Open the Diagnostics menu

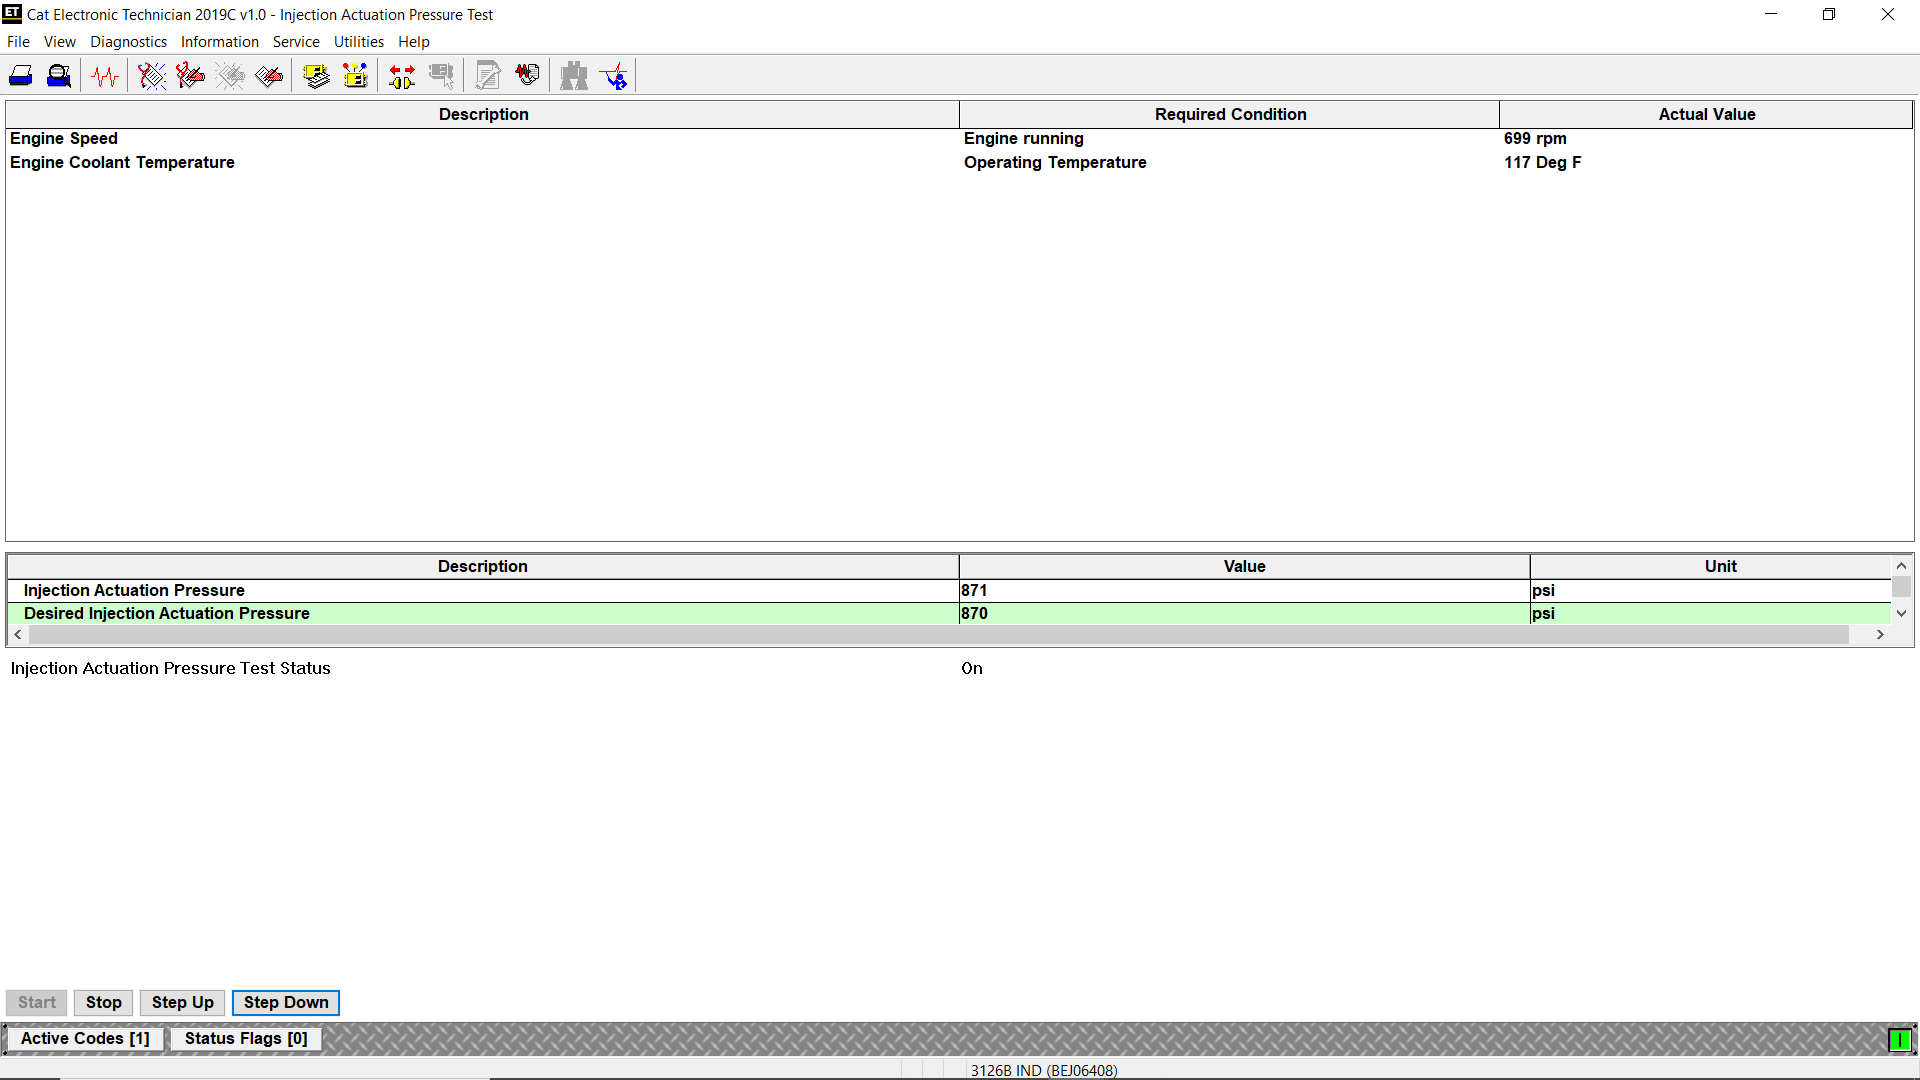pyautogui.click(x=128, y=42)
